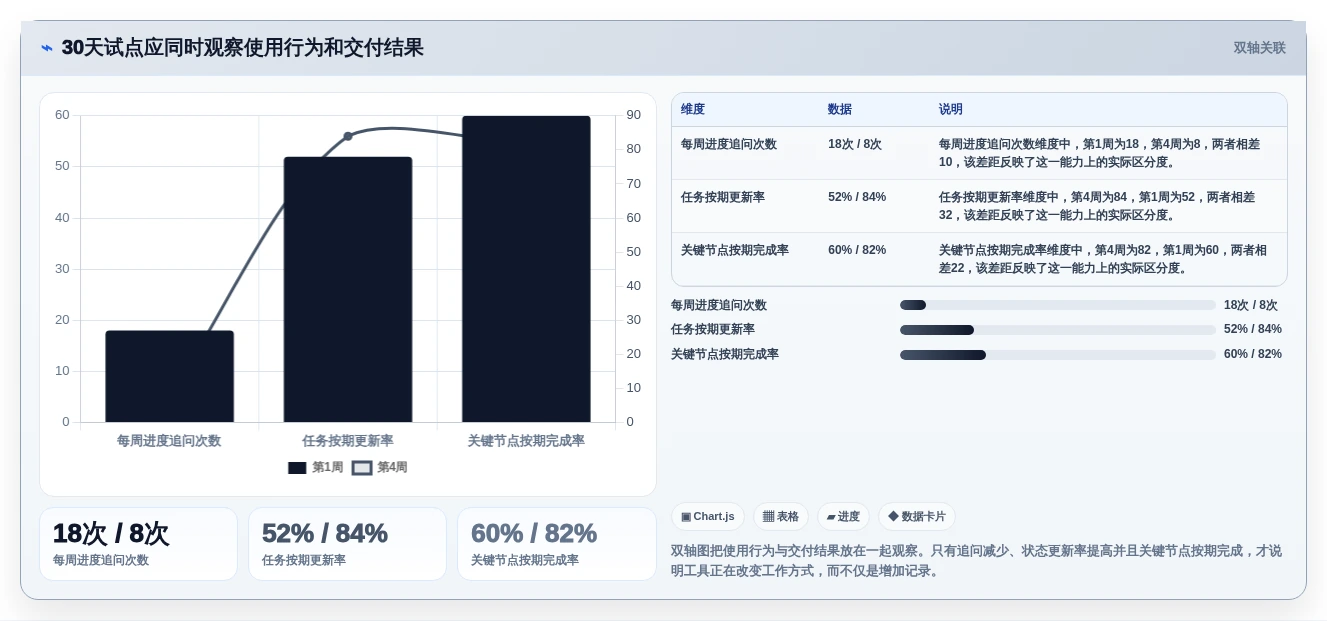Click the line point above 任务按期更新率 bar
Screen dimensions: 1327x621
point(348,136)
